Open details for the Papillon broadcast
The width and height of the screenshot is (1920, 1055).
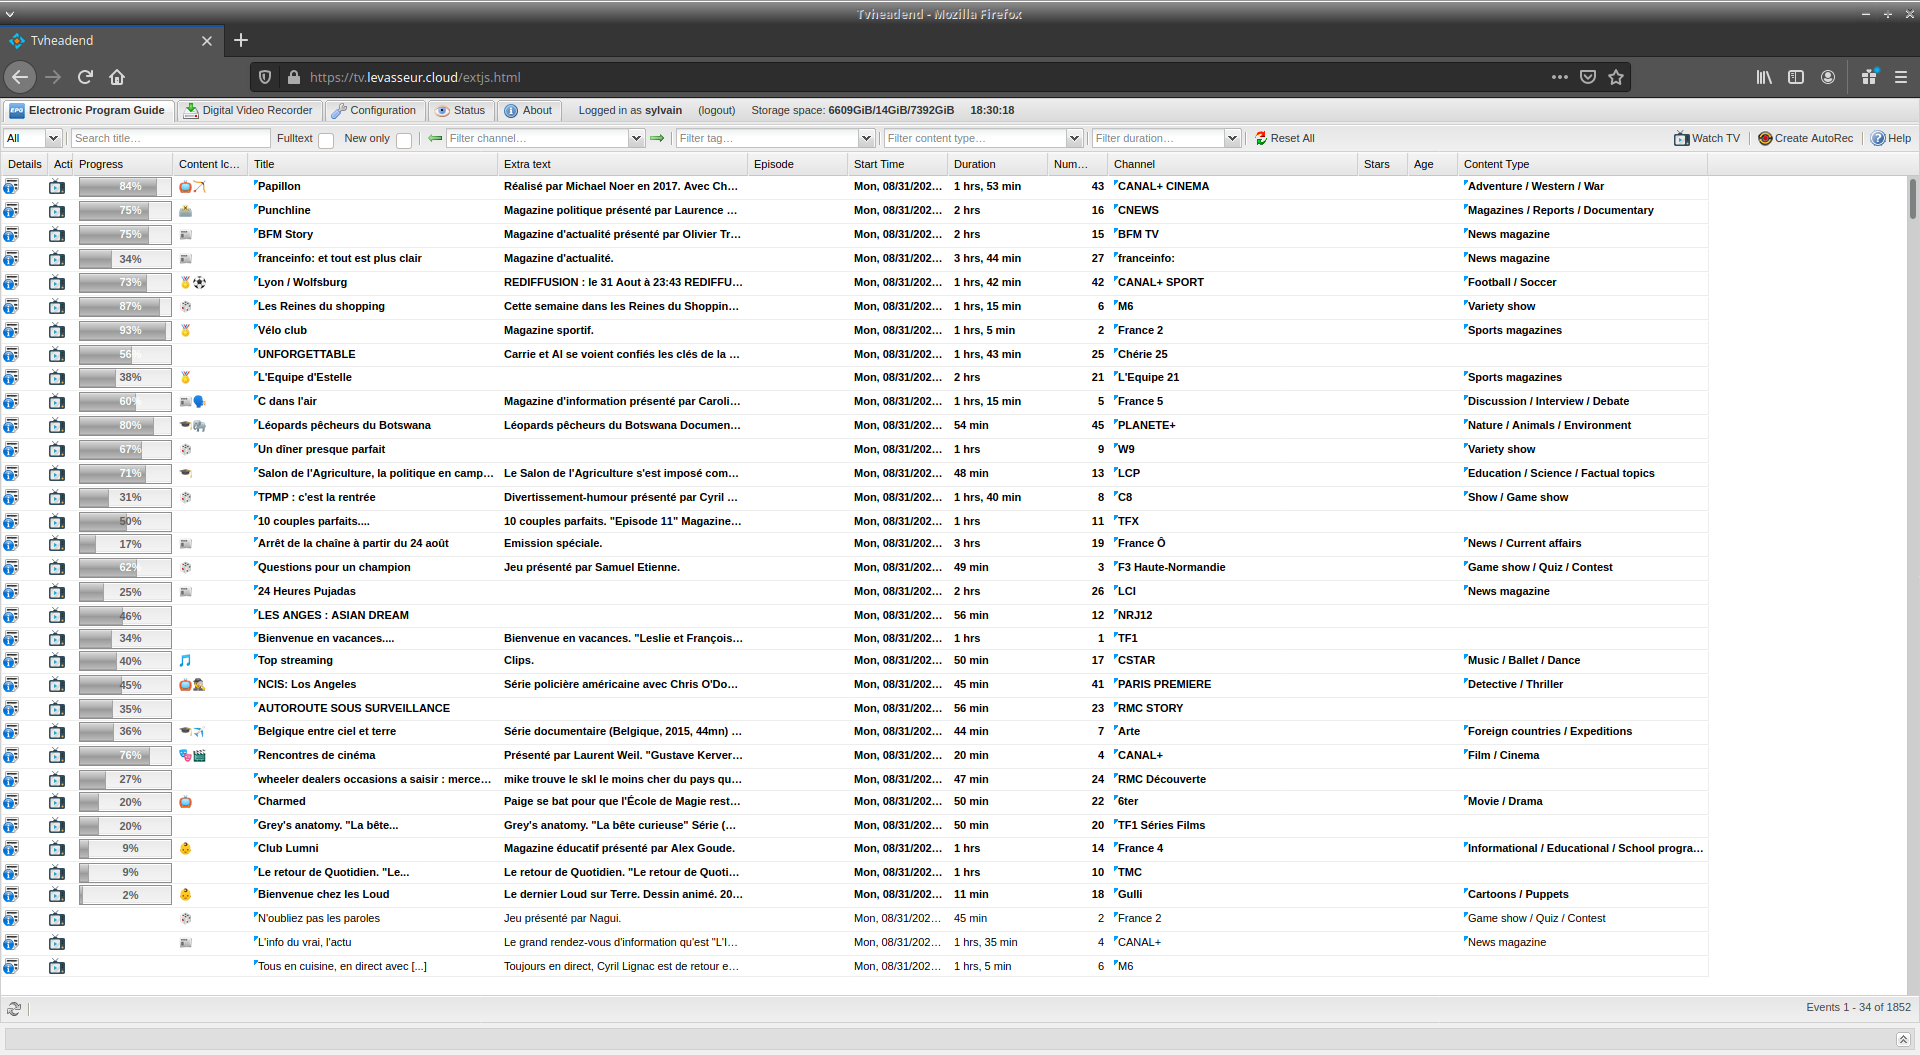point(11,187)
